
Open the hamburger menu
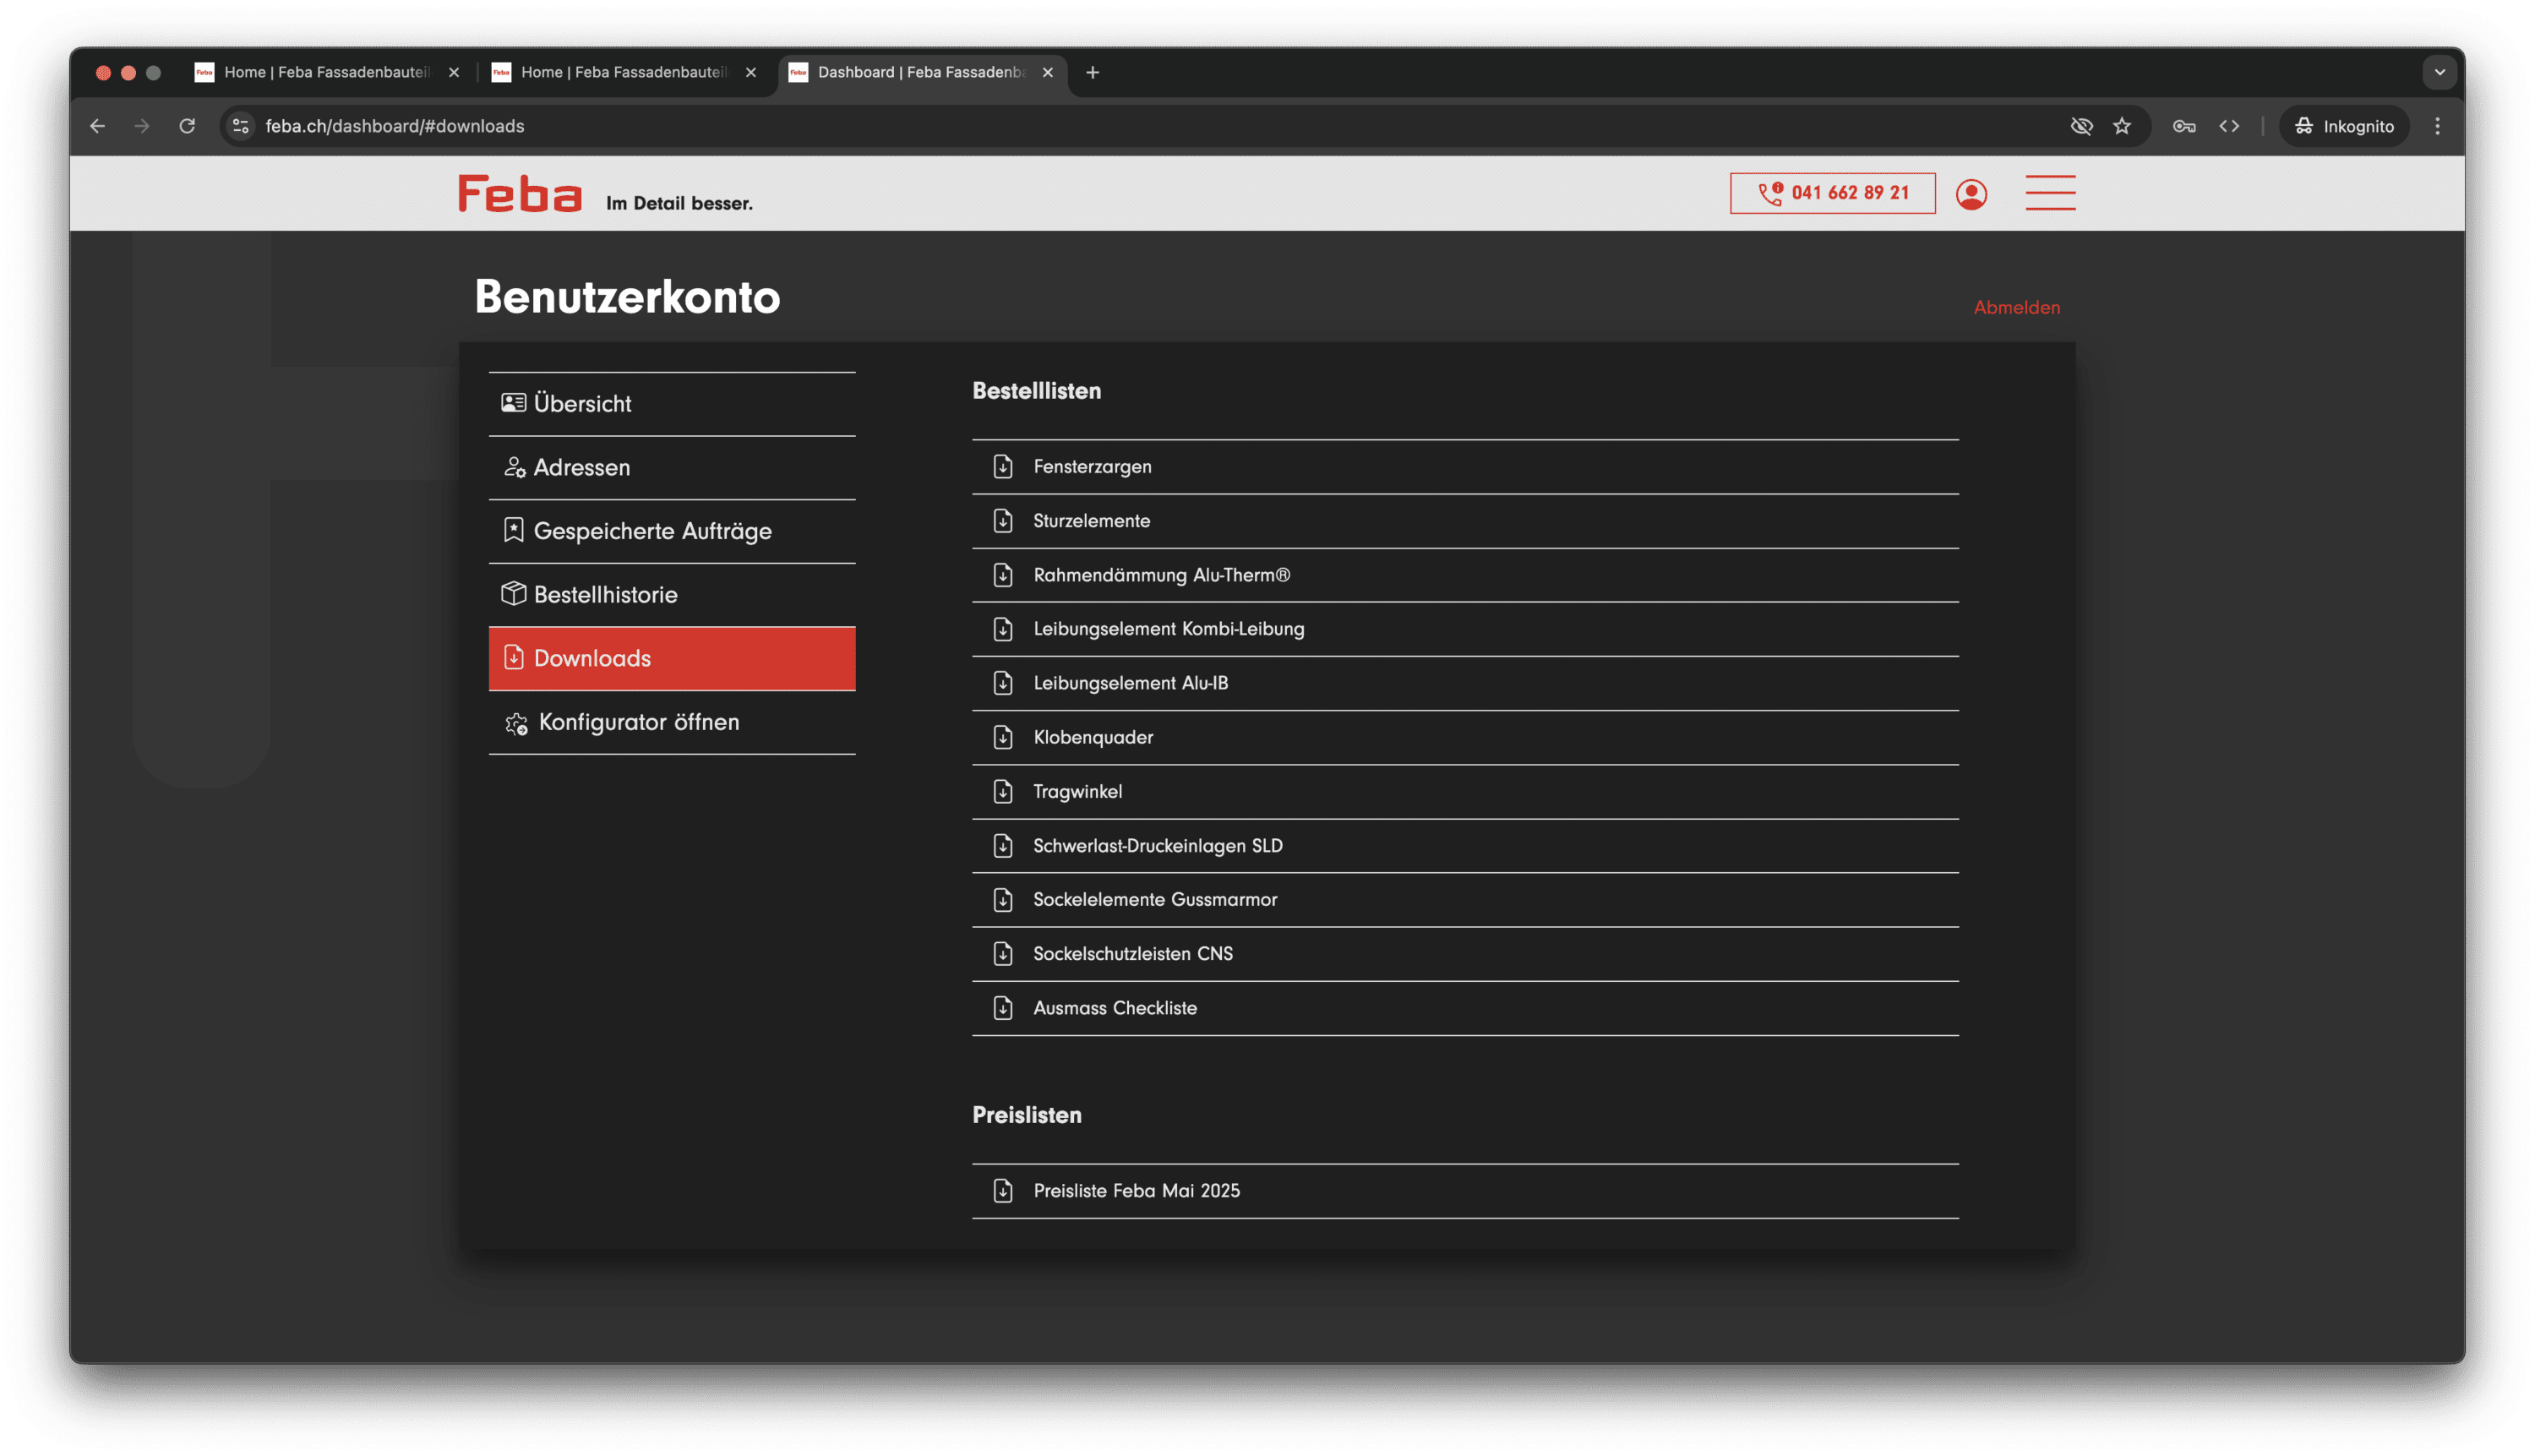2050,193
